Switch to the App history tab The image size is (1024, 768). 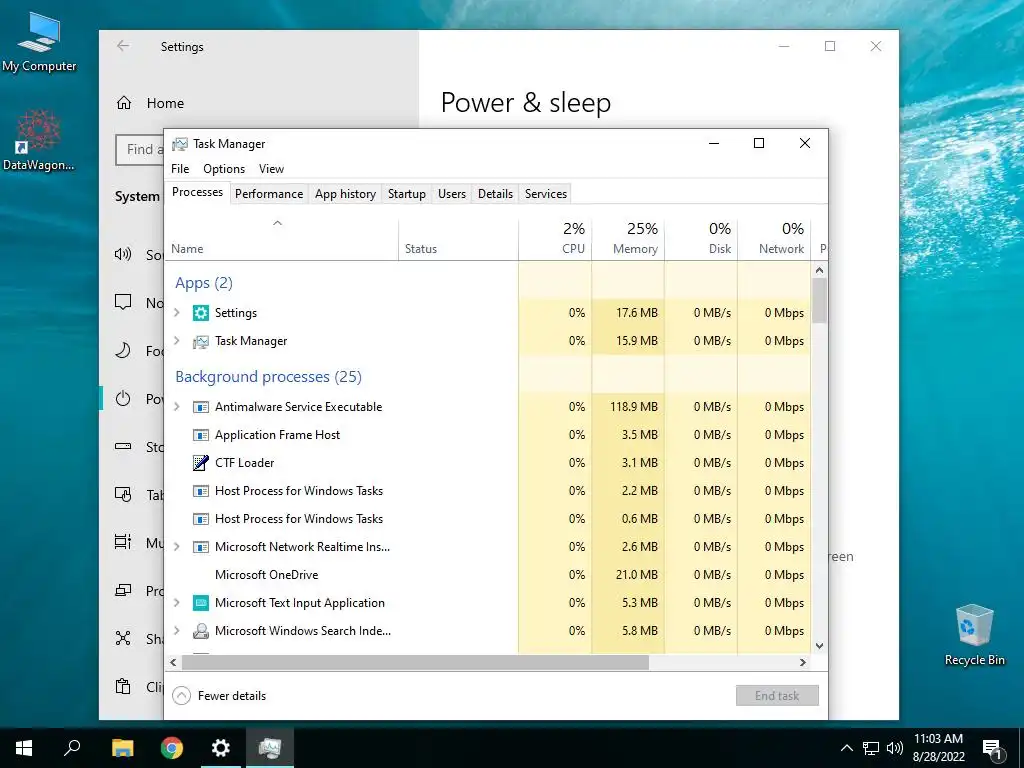click(x=345, y=194)
